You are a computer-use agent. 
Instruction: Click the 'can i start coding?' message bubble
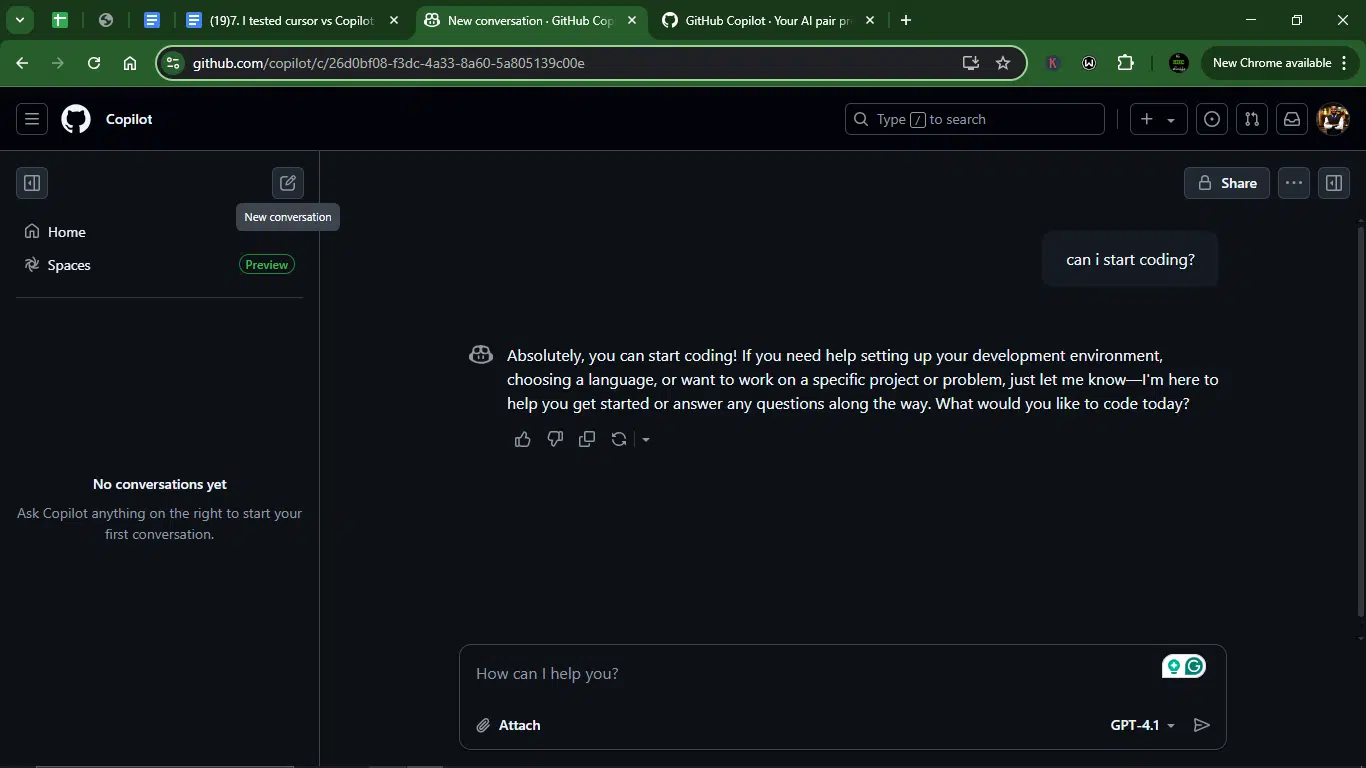tap(1130, 260)
